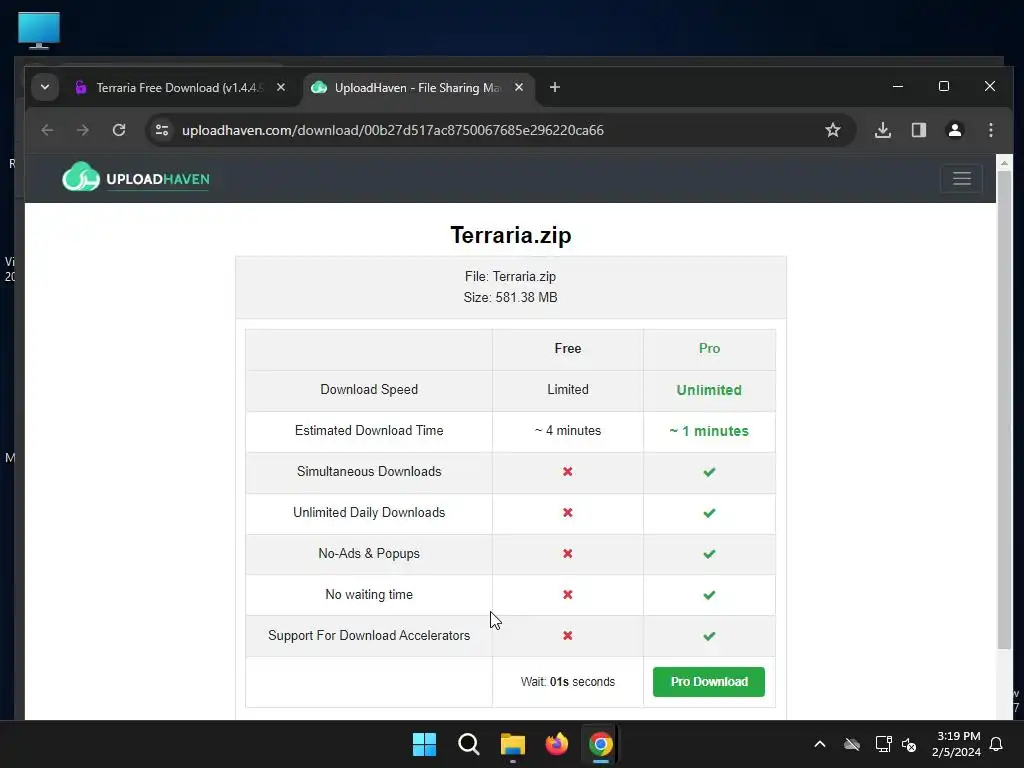Open Chrome downloads panel

pyautogui.click(x=882, y=130)
